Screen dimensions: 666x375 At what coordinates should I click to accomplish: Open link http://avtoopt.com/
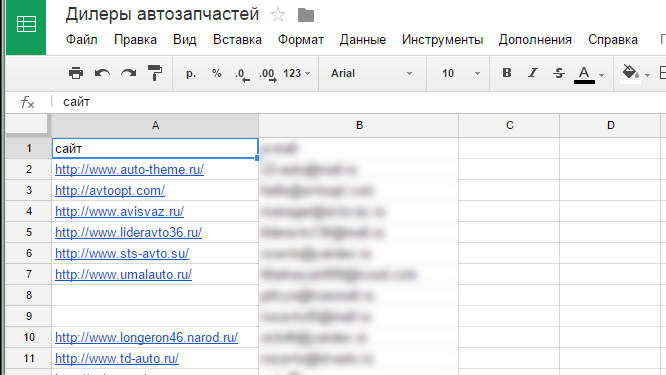point(110,191)
